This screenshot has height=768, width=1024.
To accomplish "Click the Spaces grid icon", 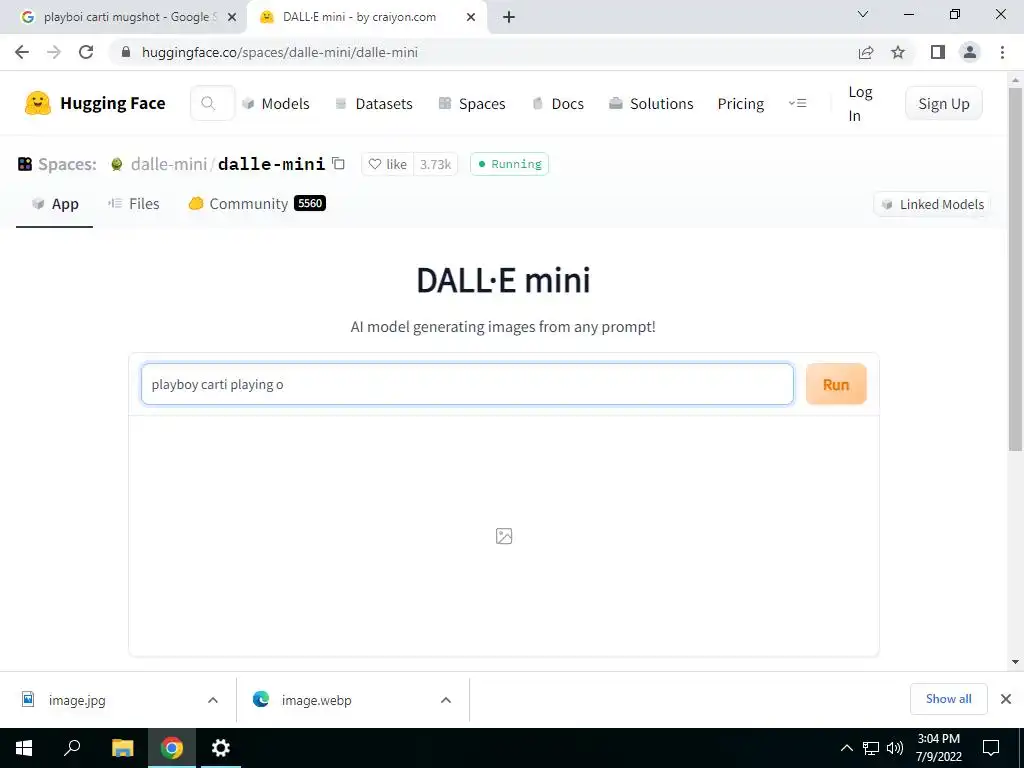I will tap(25, 164).
